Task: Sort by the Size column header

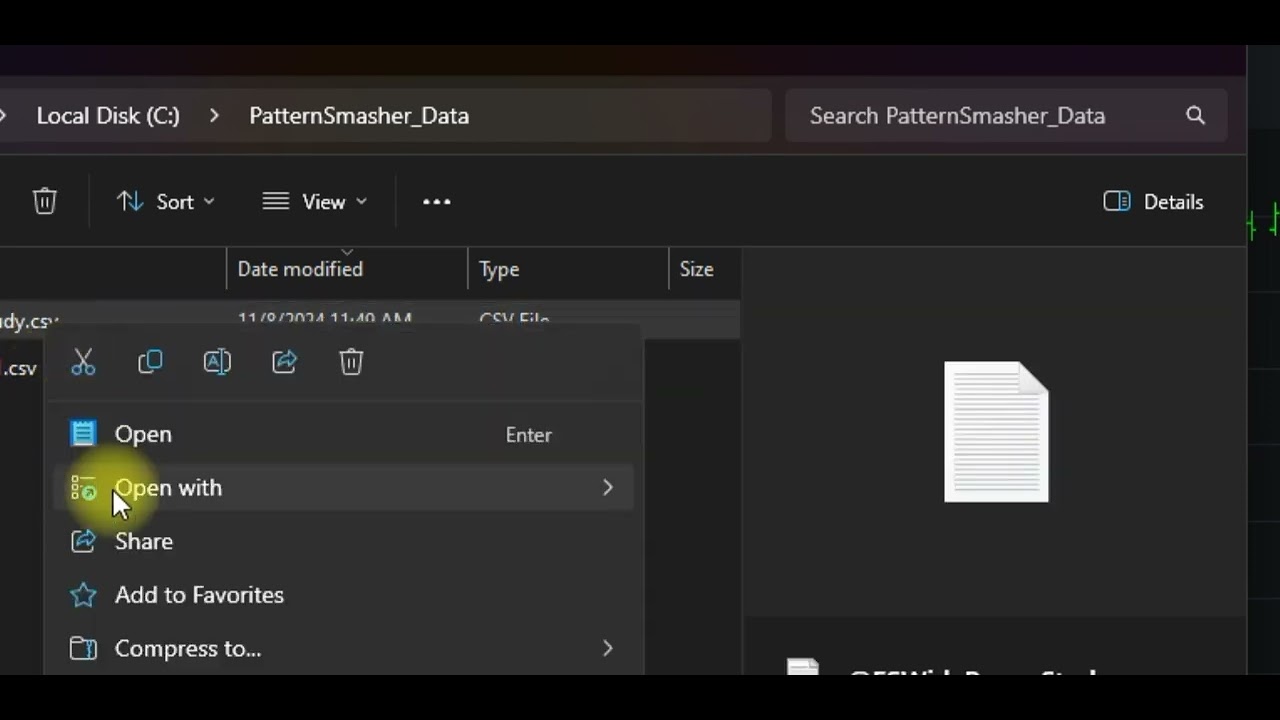Action: click(704, 269)
